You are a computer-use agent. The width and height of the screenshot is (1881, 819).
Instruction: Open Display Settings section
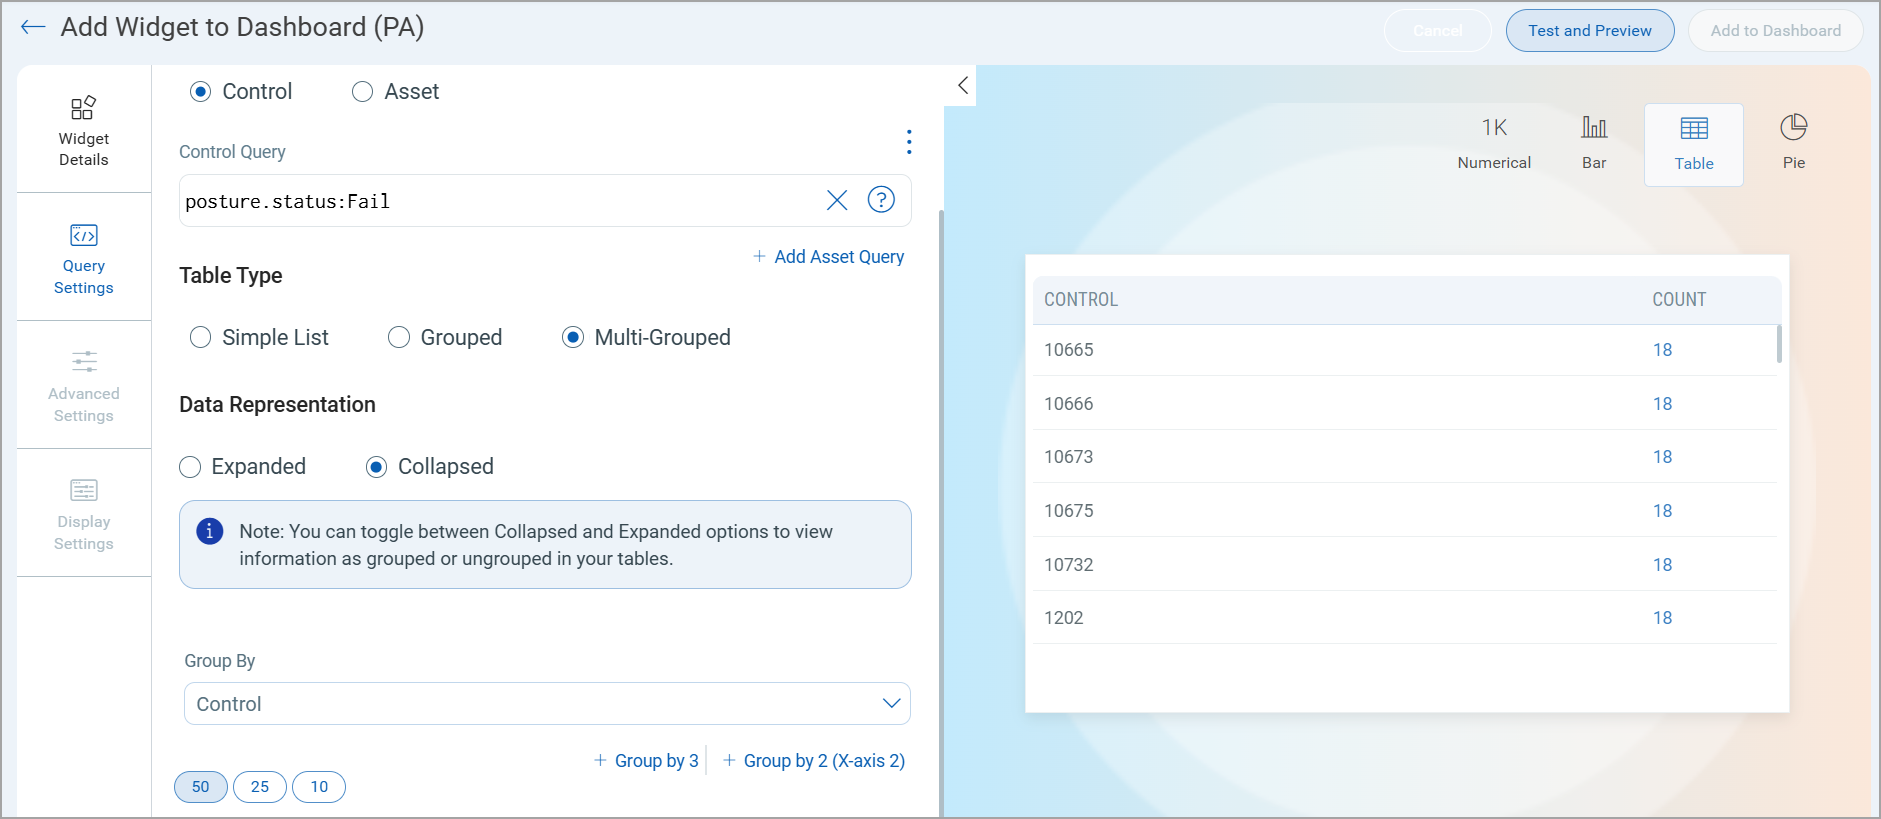pos(84,514)
